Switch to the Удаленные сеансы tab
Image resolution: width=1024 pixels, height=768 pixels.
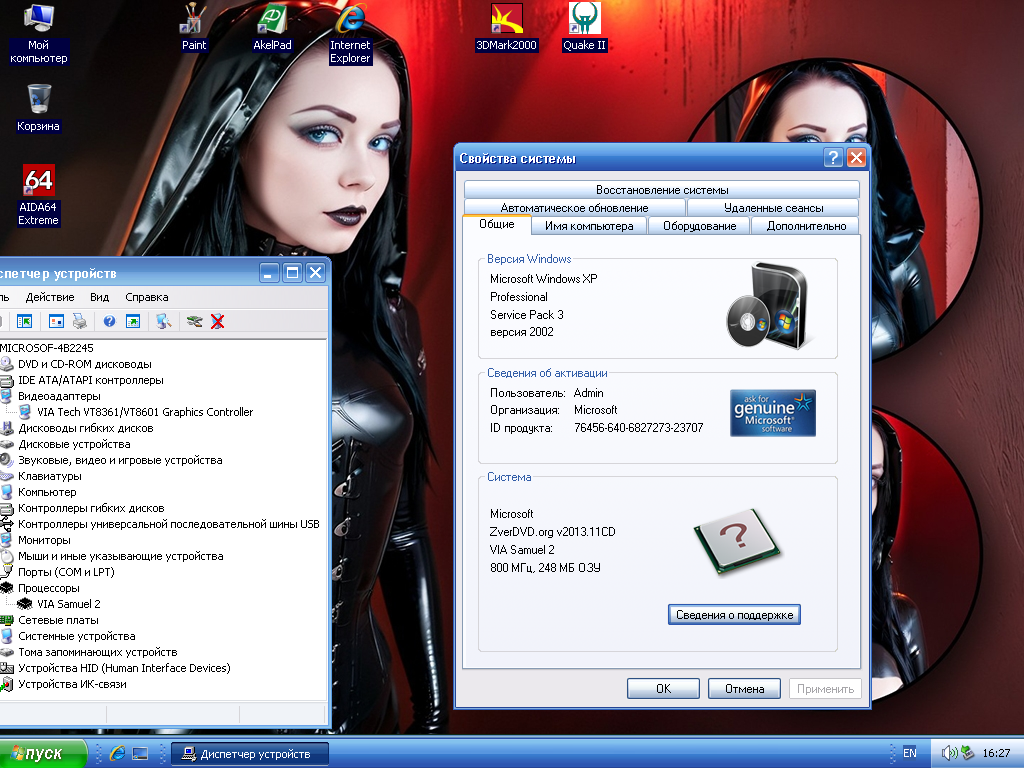pos(773,208)
